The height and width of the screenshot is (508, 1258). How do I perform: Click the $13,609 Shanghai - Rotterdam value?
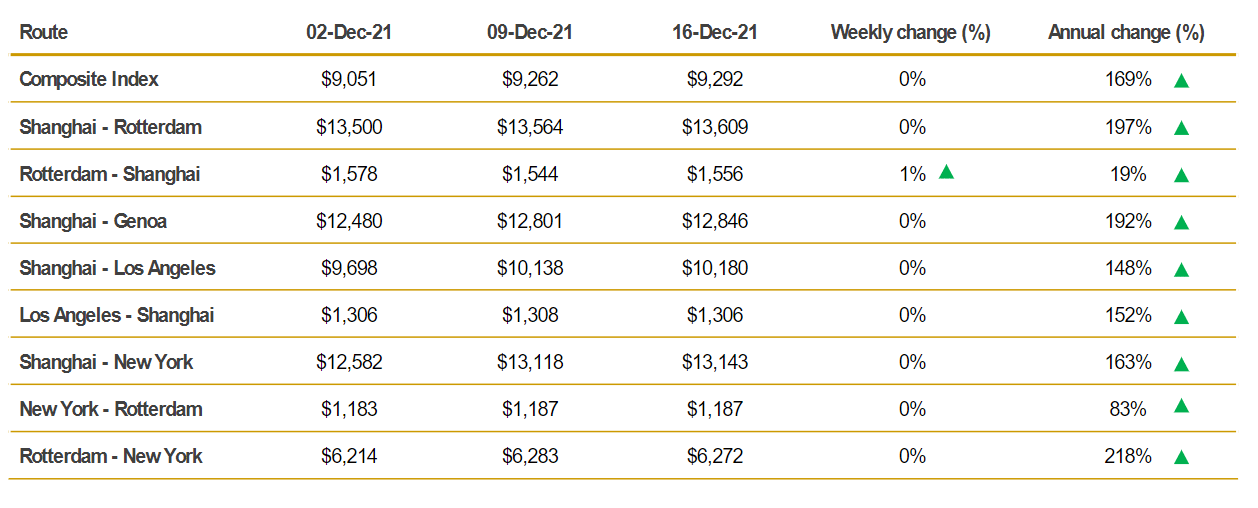[x=715, y=127]
